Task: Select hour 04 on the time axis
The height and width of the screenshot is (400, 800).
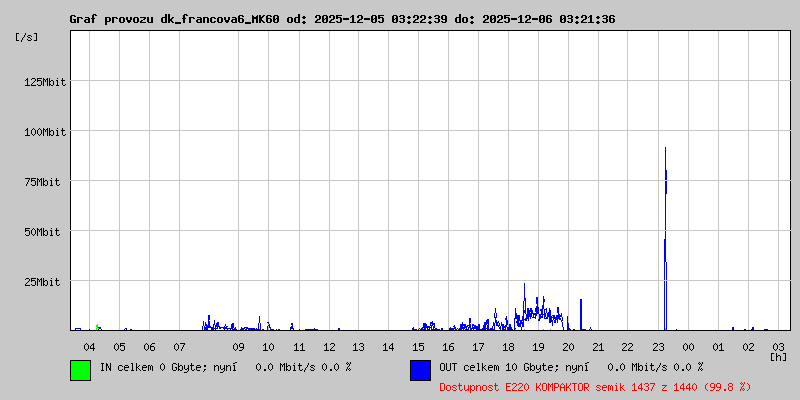Action: (89, 346)
